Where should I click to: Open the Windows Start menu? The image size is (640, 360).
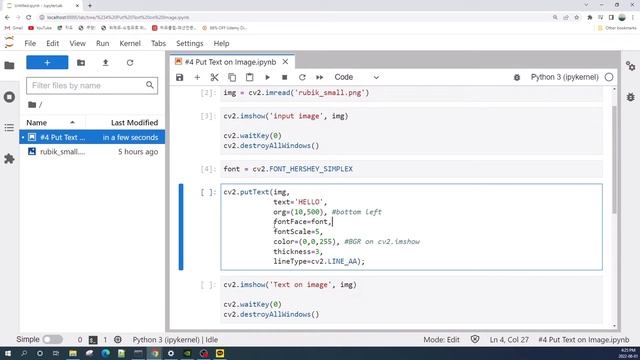coord(7,353)
